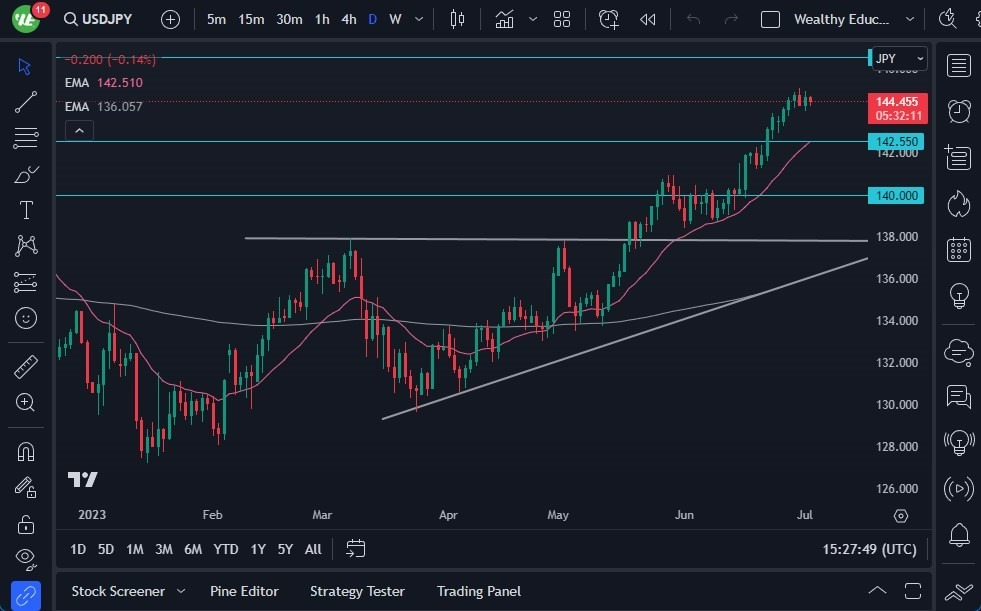Viewport: 981px width, 611px height.
Task: Open the alerts alarm clock panel
Action: click(x=959, y=110)
